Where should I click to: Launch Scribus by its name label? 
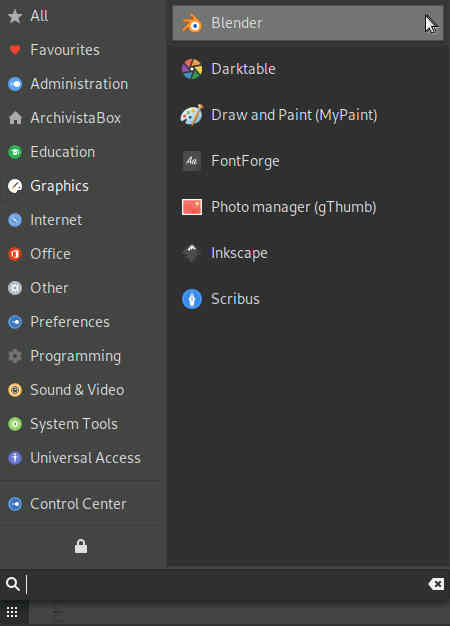coord(235,299)
